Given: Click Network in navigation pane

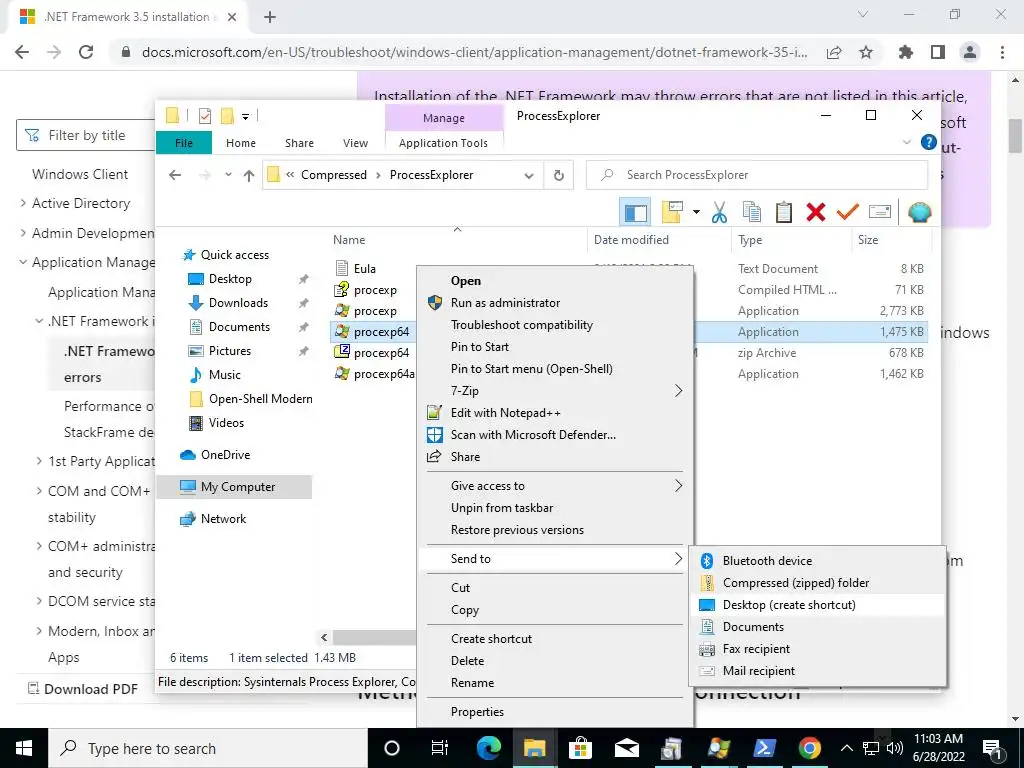Looking at the screenshot, I should pos(223,519).
